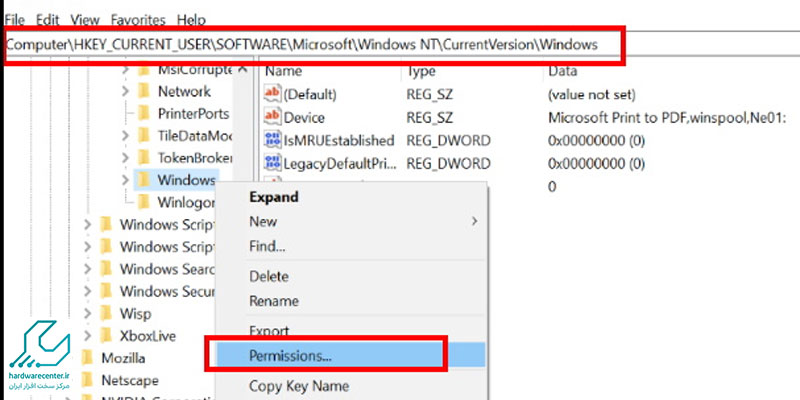Viewport: 800px width, 400px height.
Task: Expand the MsiCorrupte tree node
Action: [x=126, y=69]
